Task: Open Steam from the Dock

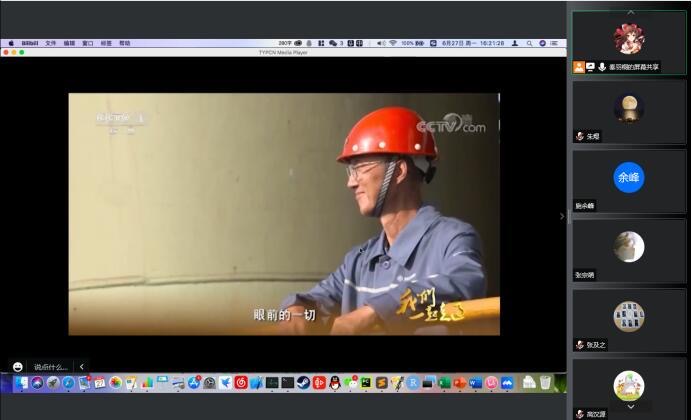Action: (x=303, y=382)
